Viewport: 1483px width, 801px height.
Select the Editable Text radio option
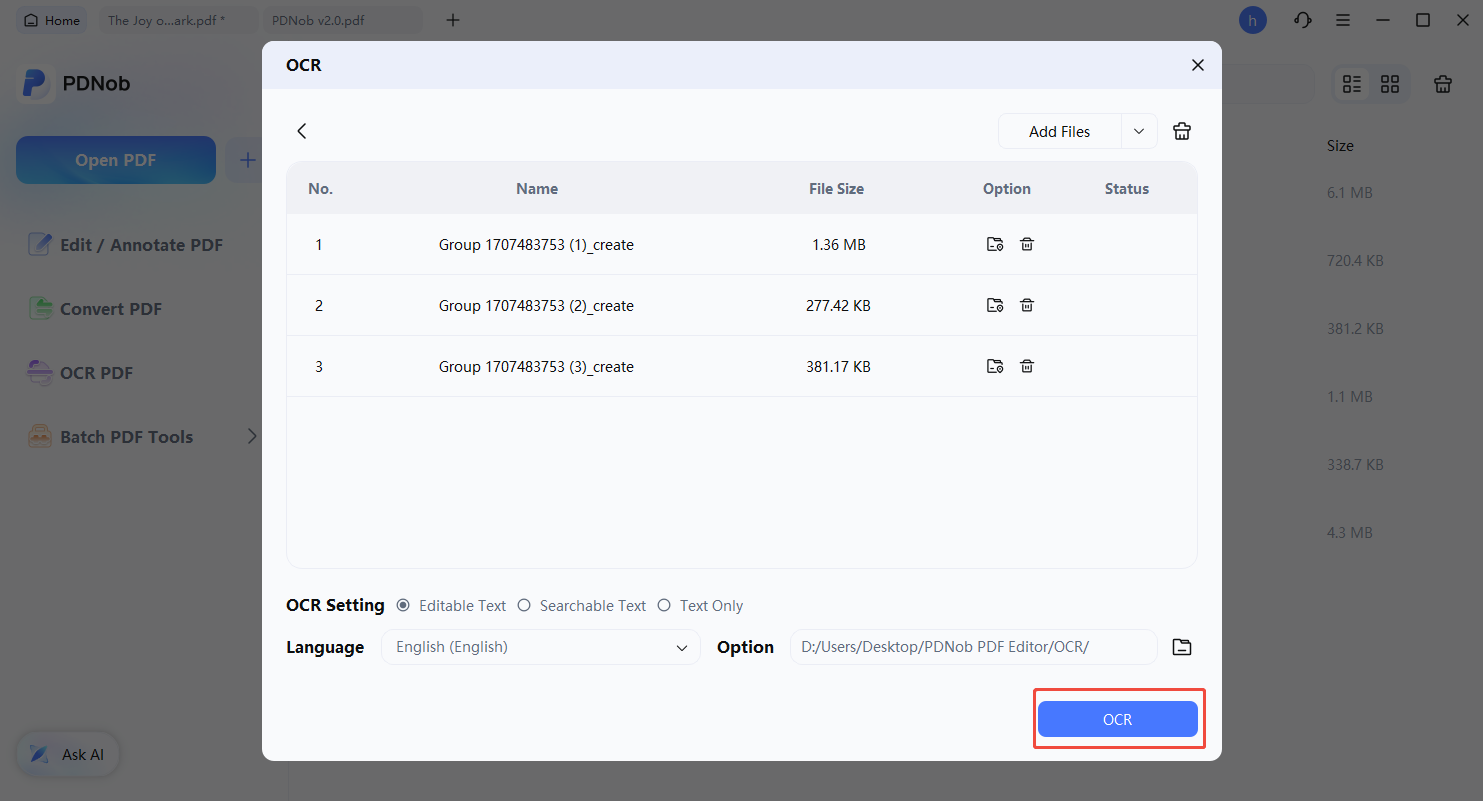(x=404, y=605)
